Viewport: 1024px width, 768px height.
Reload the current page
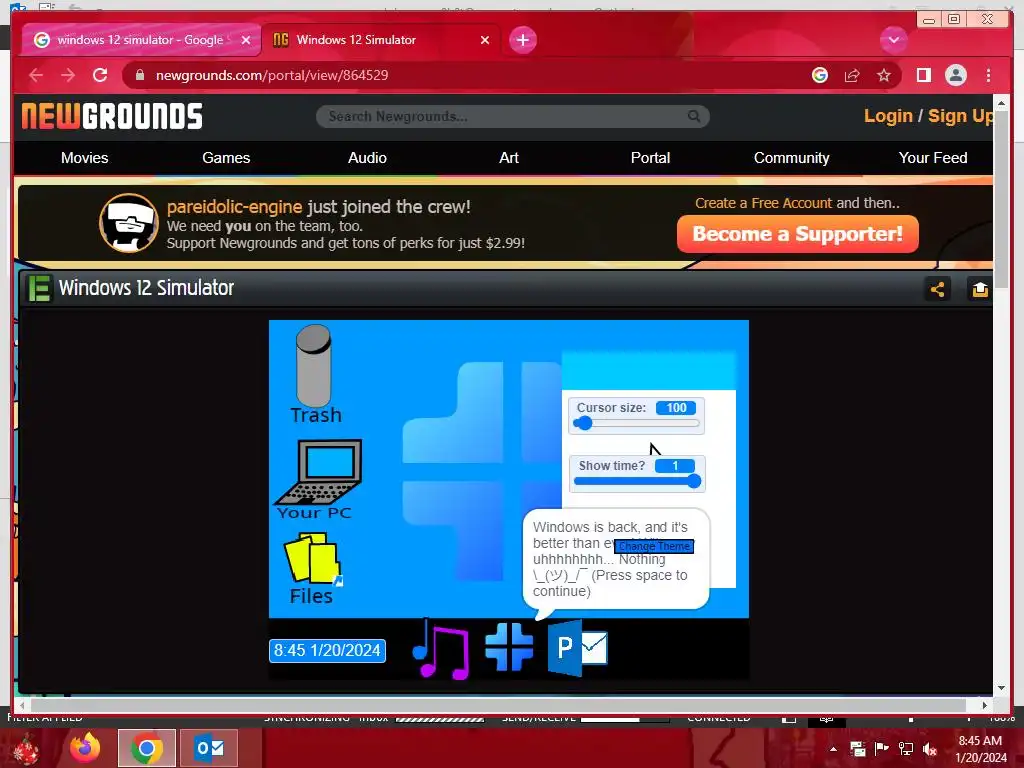100,75
